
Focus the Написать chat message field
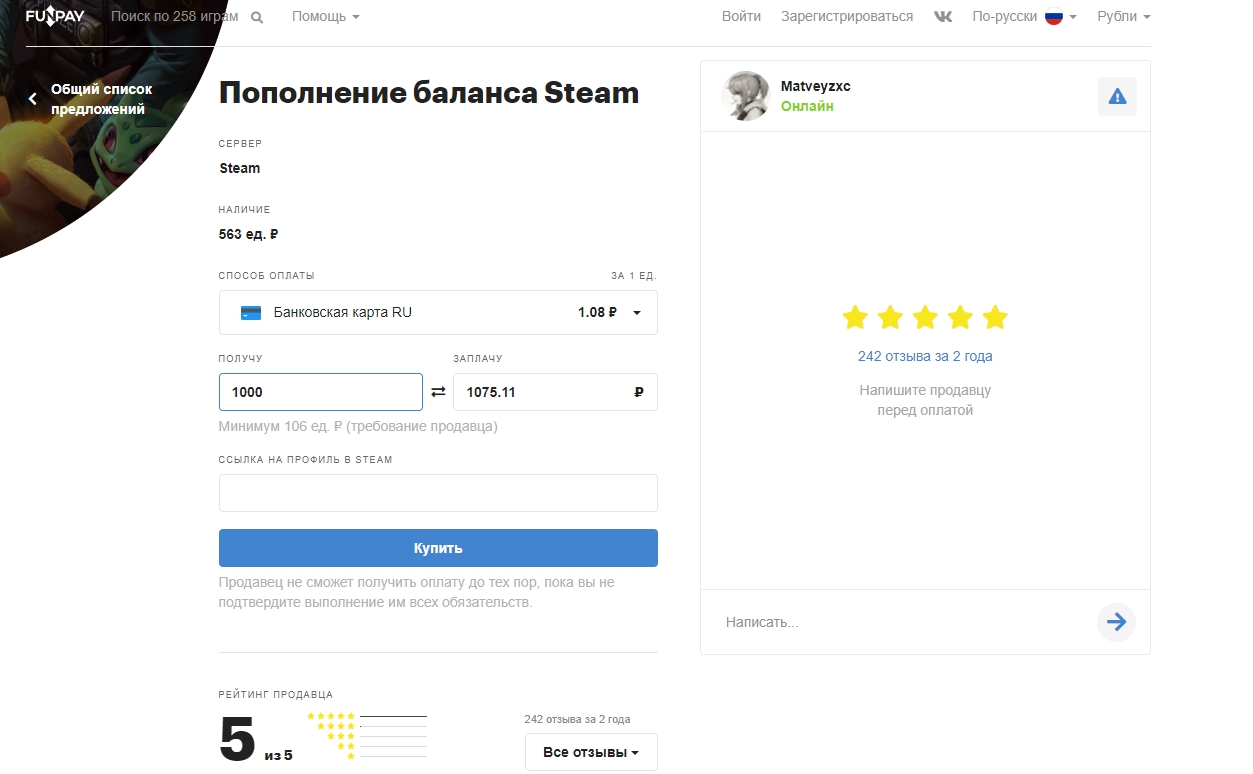click(900, 622)
